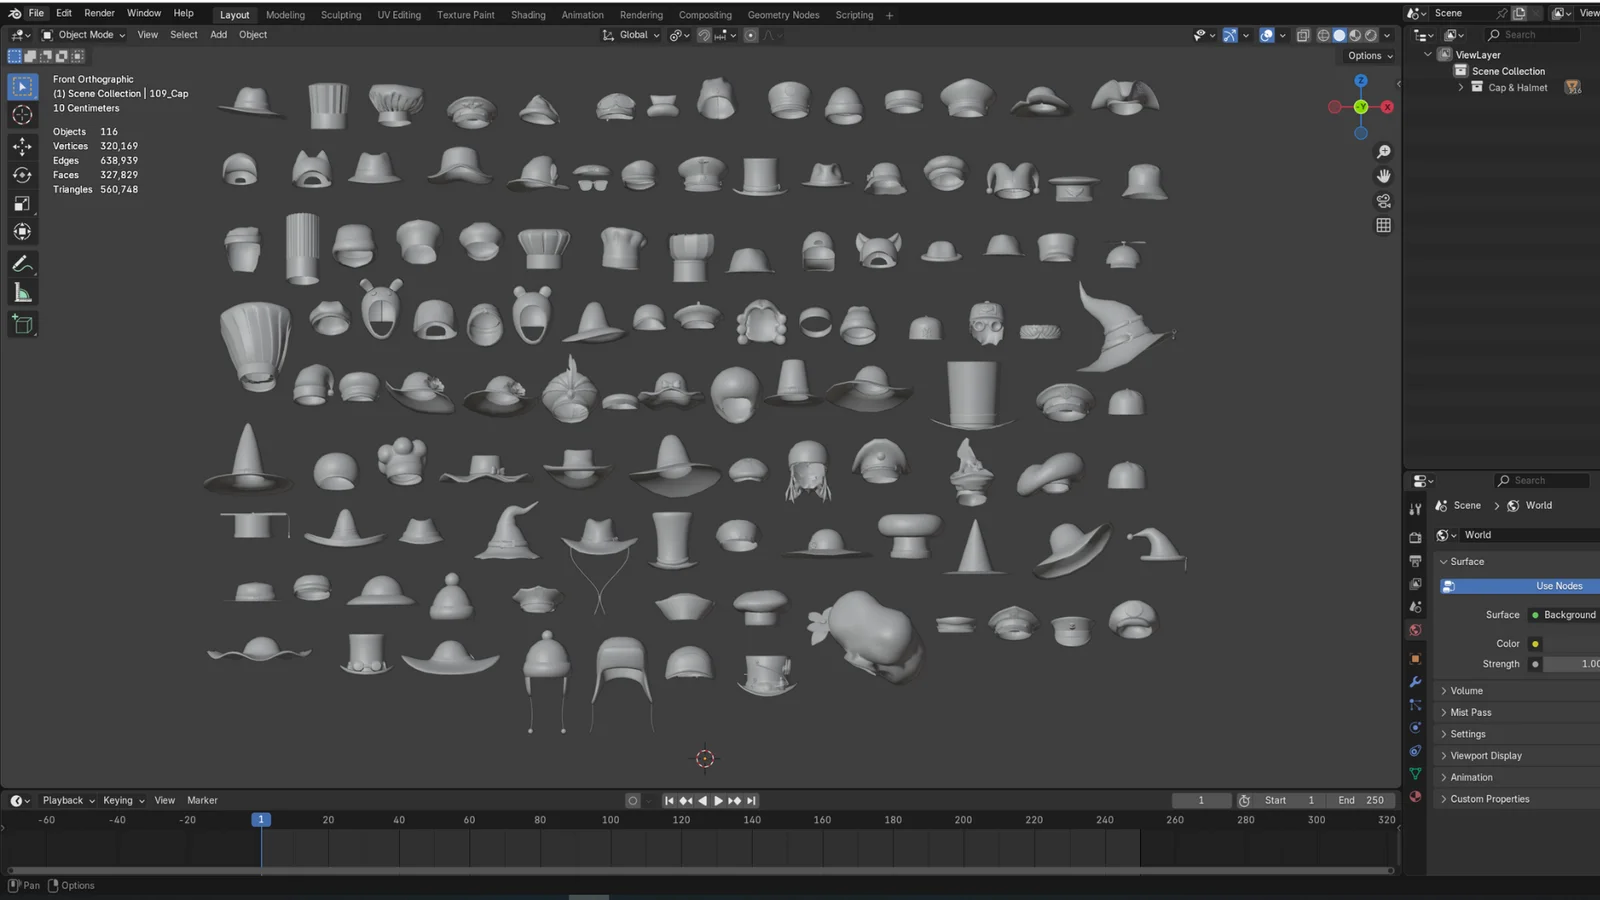1600x900 pixels.
Task: Select the Annotate tool
Action: (x=22, y=264)
